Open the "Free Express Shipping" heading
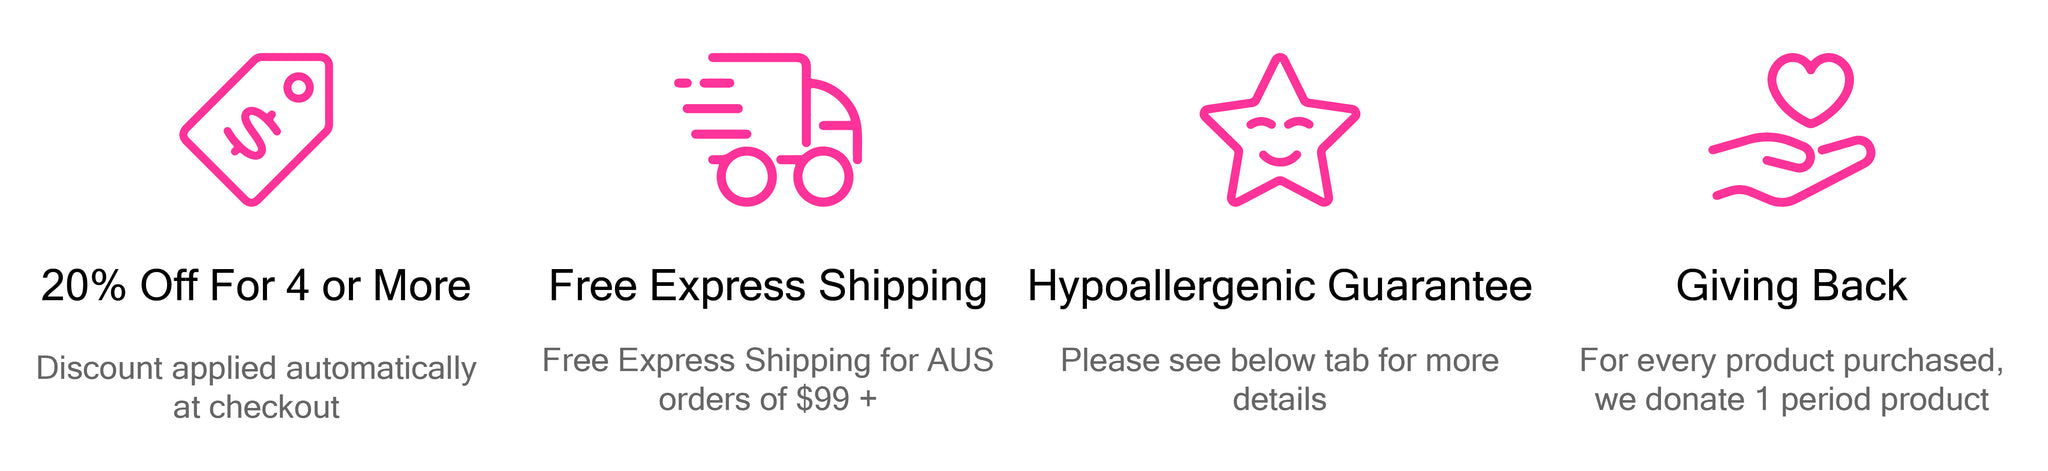Screen dimensions: 2048x471 [768, 286]
